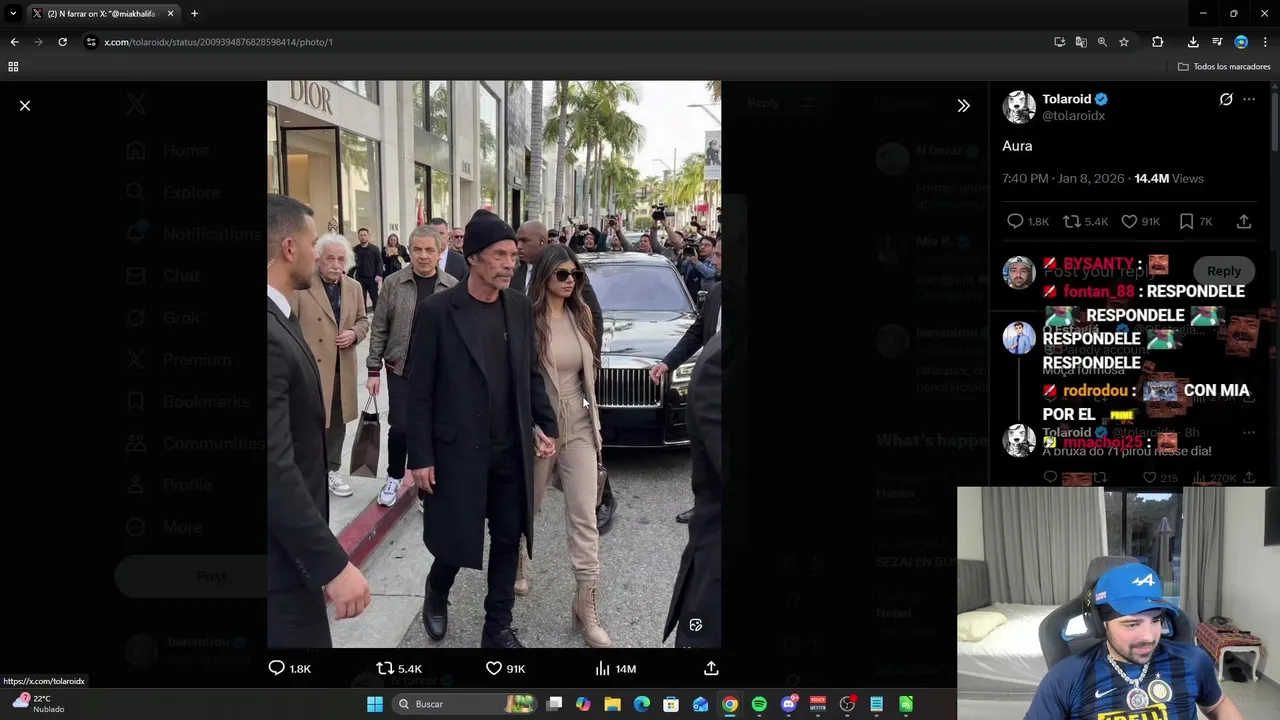Open the Mail app in the taskbar

701,704
